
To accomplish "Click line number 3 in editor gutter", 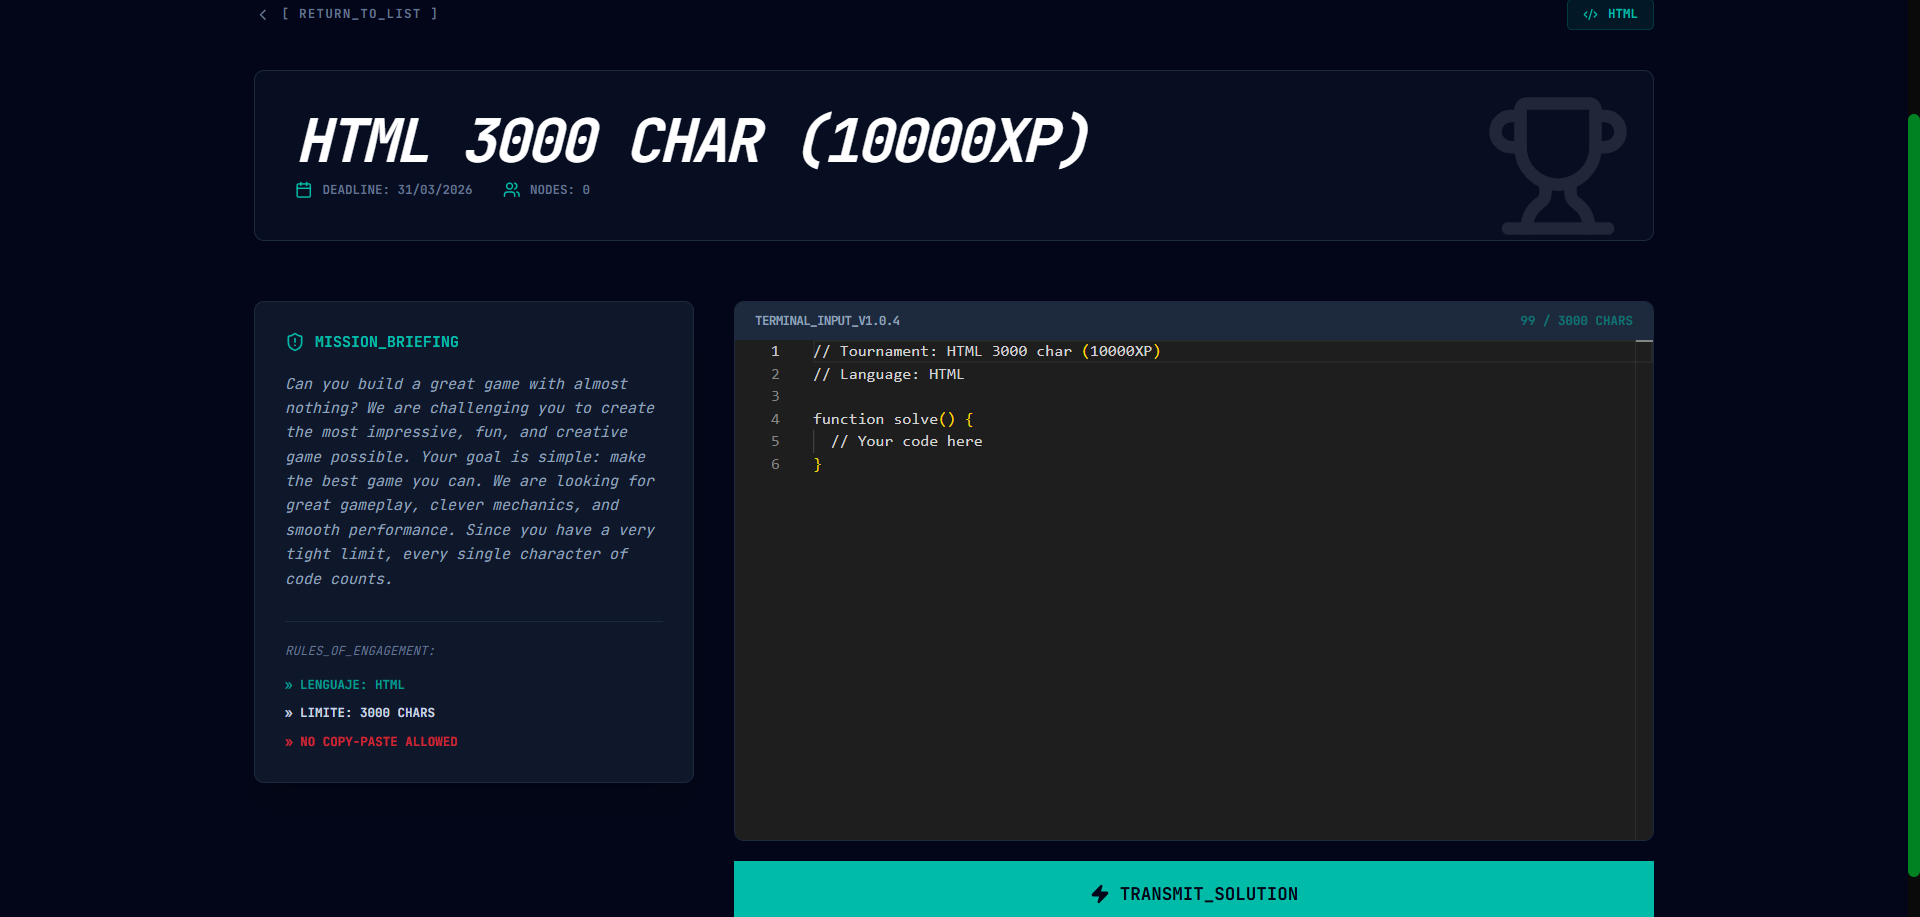I will point(775,396).
